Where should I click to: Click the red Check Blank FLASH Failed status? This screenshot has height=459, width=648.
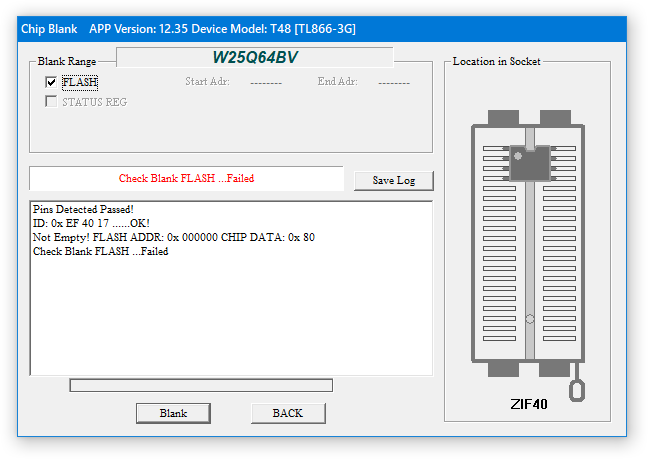186,178
